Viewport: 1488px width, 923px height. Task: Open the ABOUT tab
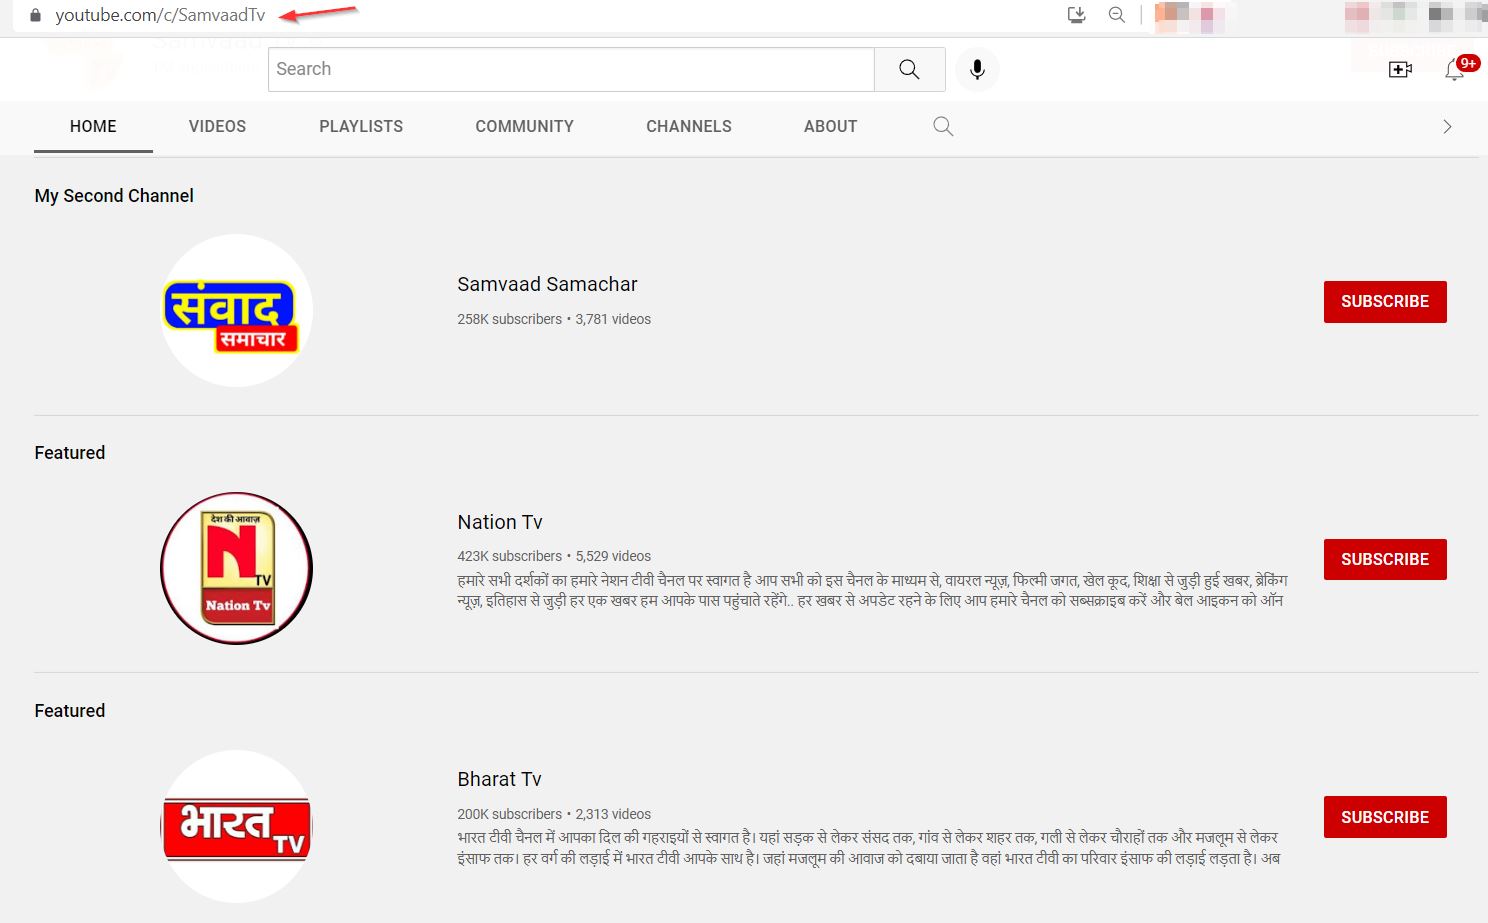830,126
